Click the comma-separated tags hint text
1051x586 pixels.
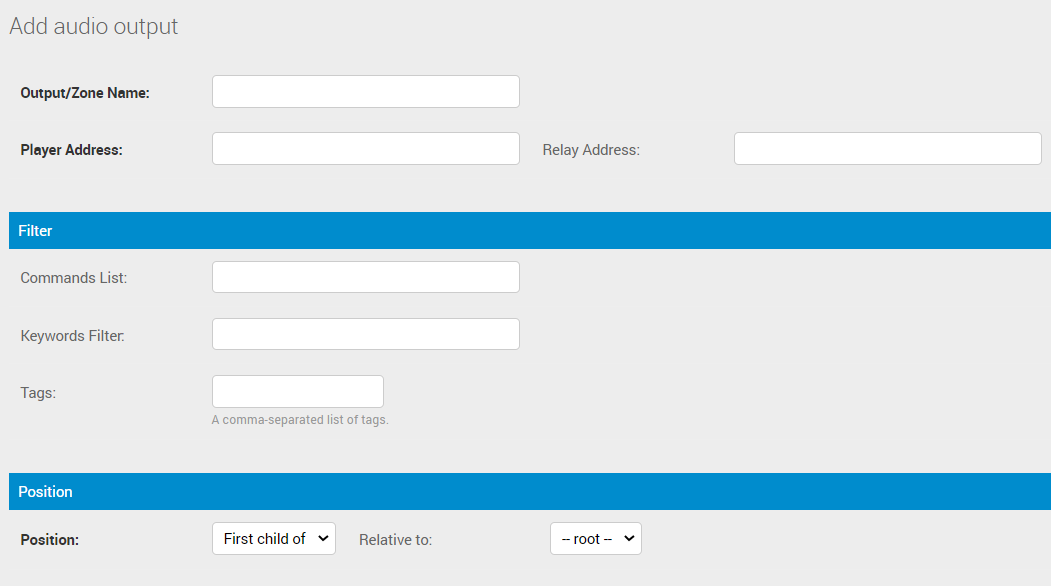(300, 420)
